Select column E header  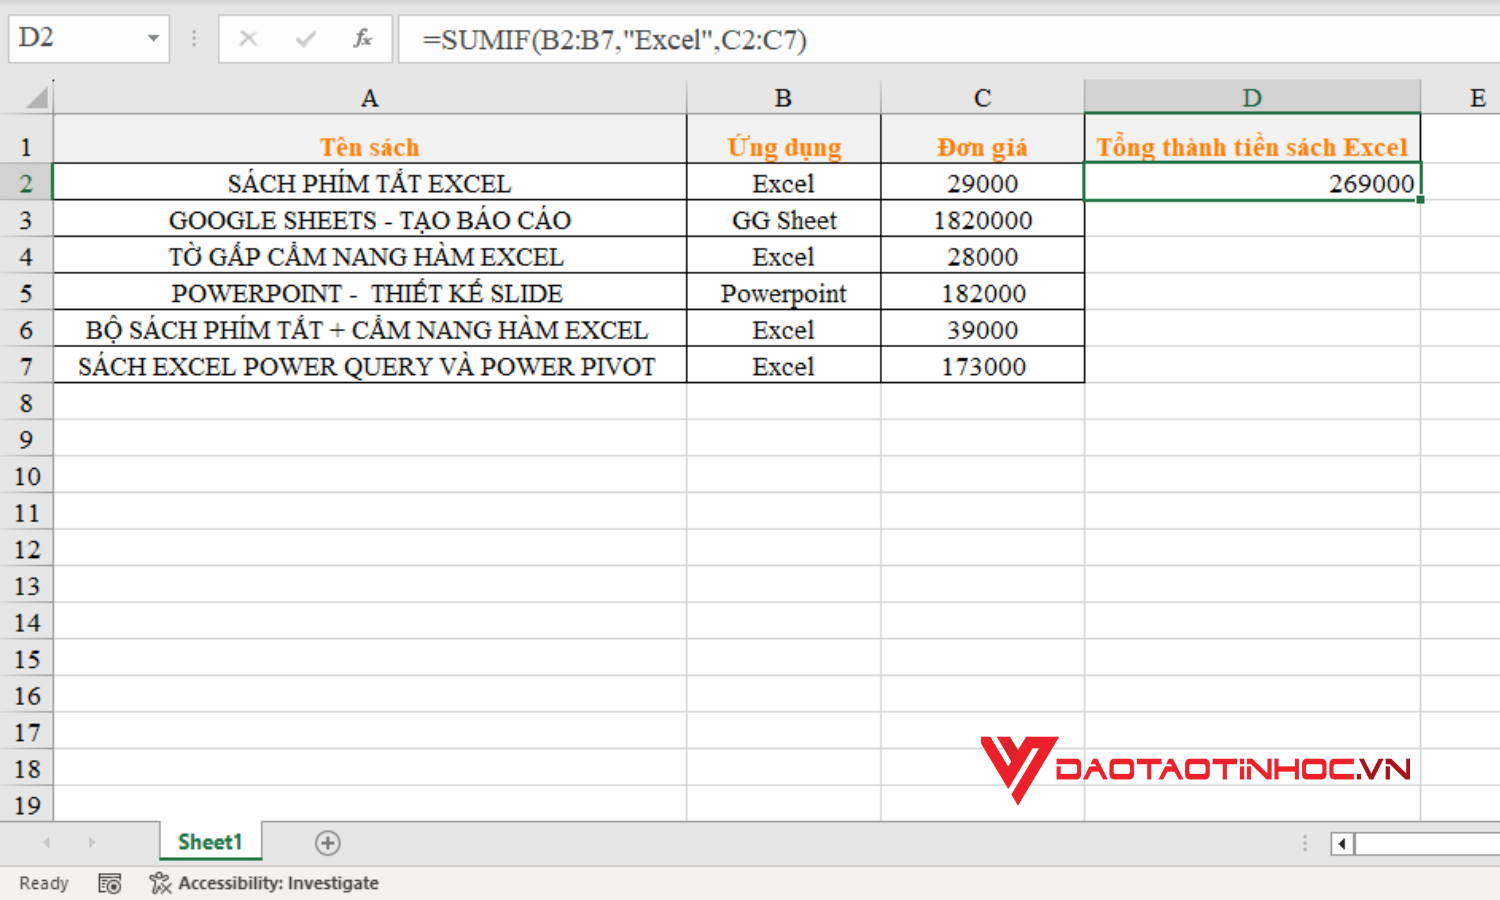click(1478, 97)
